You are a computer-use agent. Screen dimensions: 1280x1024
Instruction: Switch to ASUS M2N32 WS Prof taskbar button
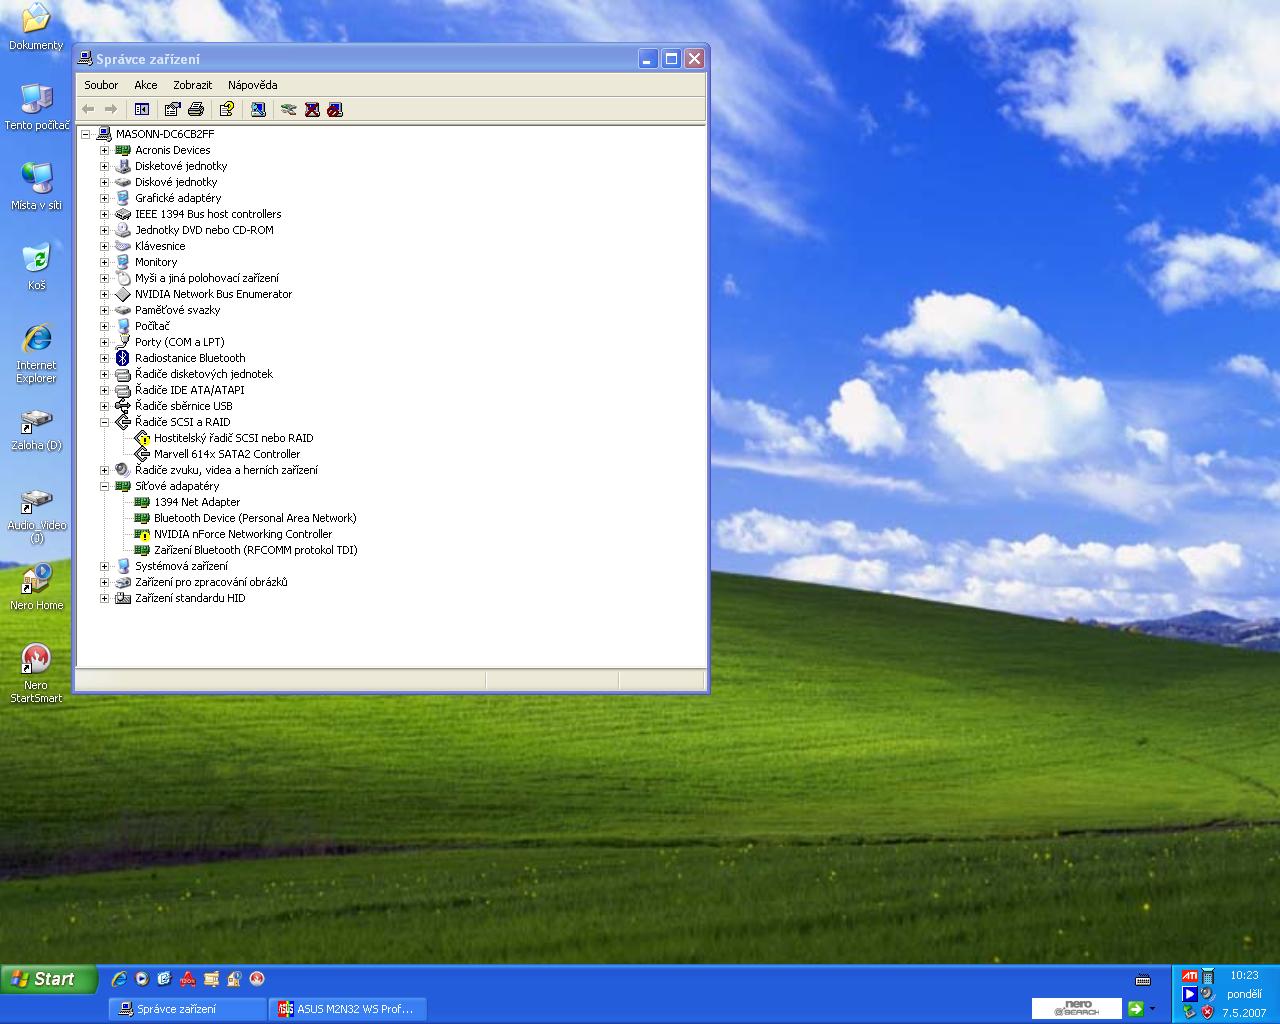(347, 1009)
